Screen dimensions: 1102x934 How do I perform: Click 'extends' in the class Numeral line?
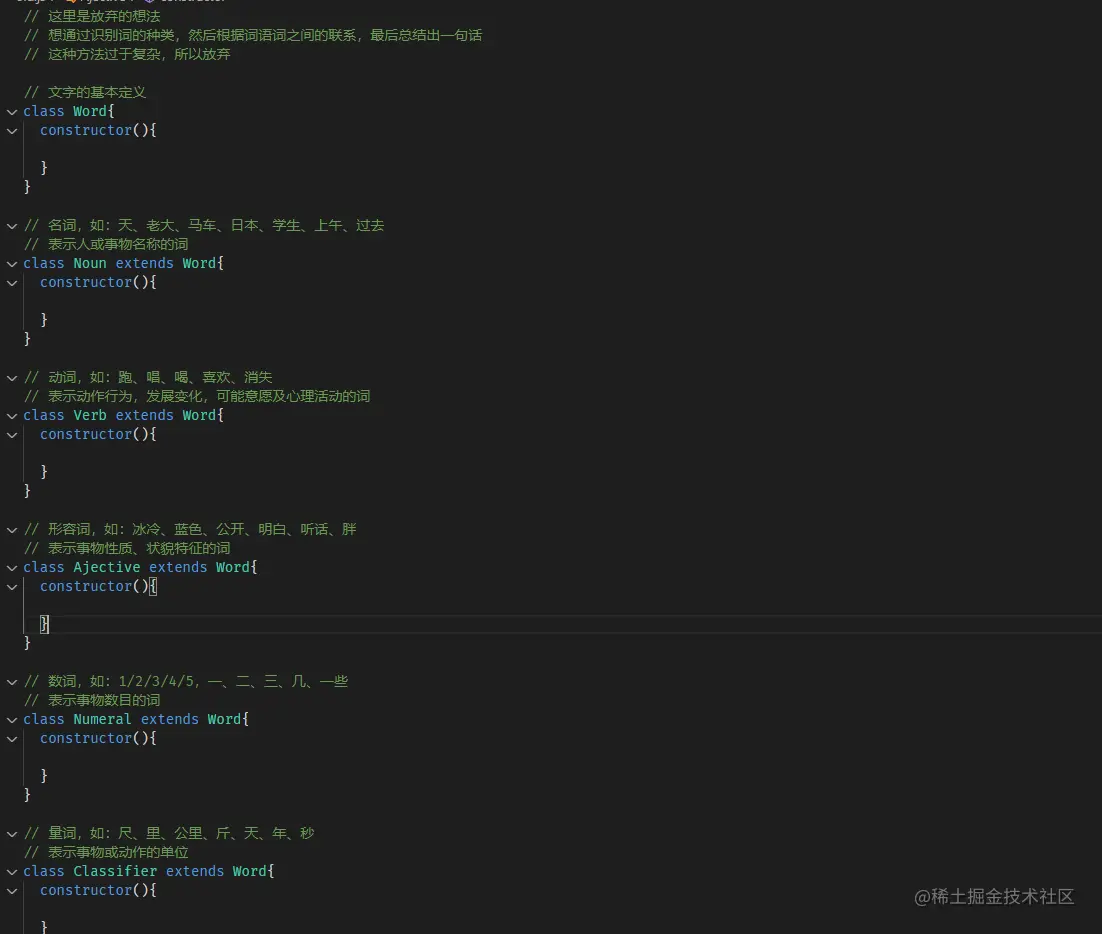pyautogui.click(x=170, y=719)
